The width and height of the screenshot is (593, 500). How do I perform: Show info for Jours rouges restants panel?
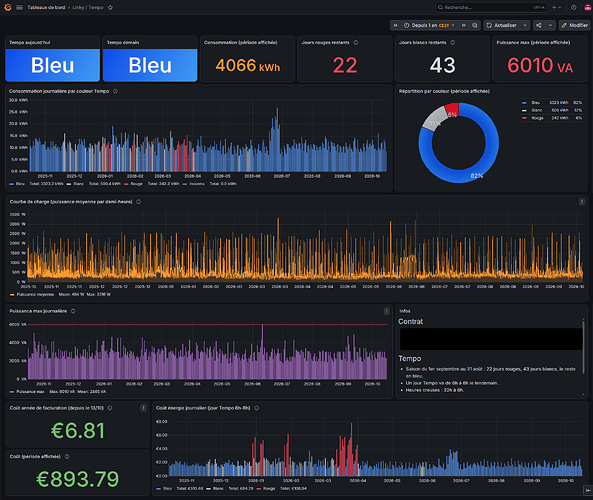pyautogui.click(x=355, y=42)
